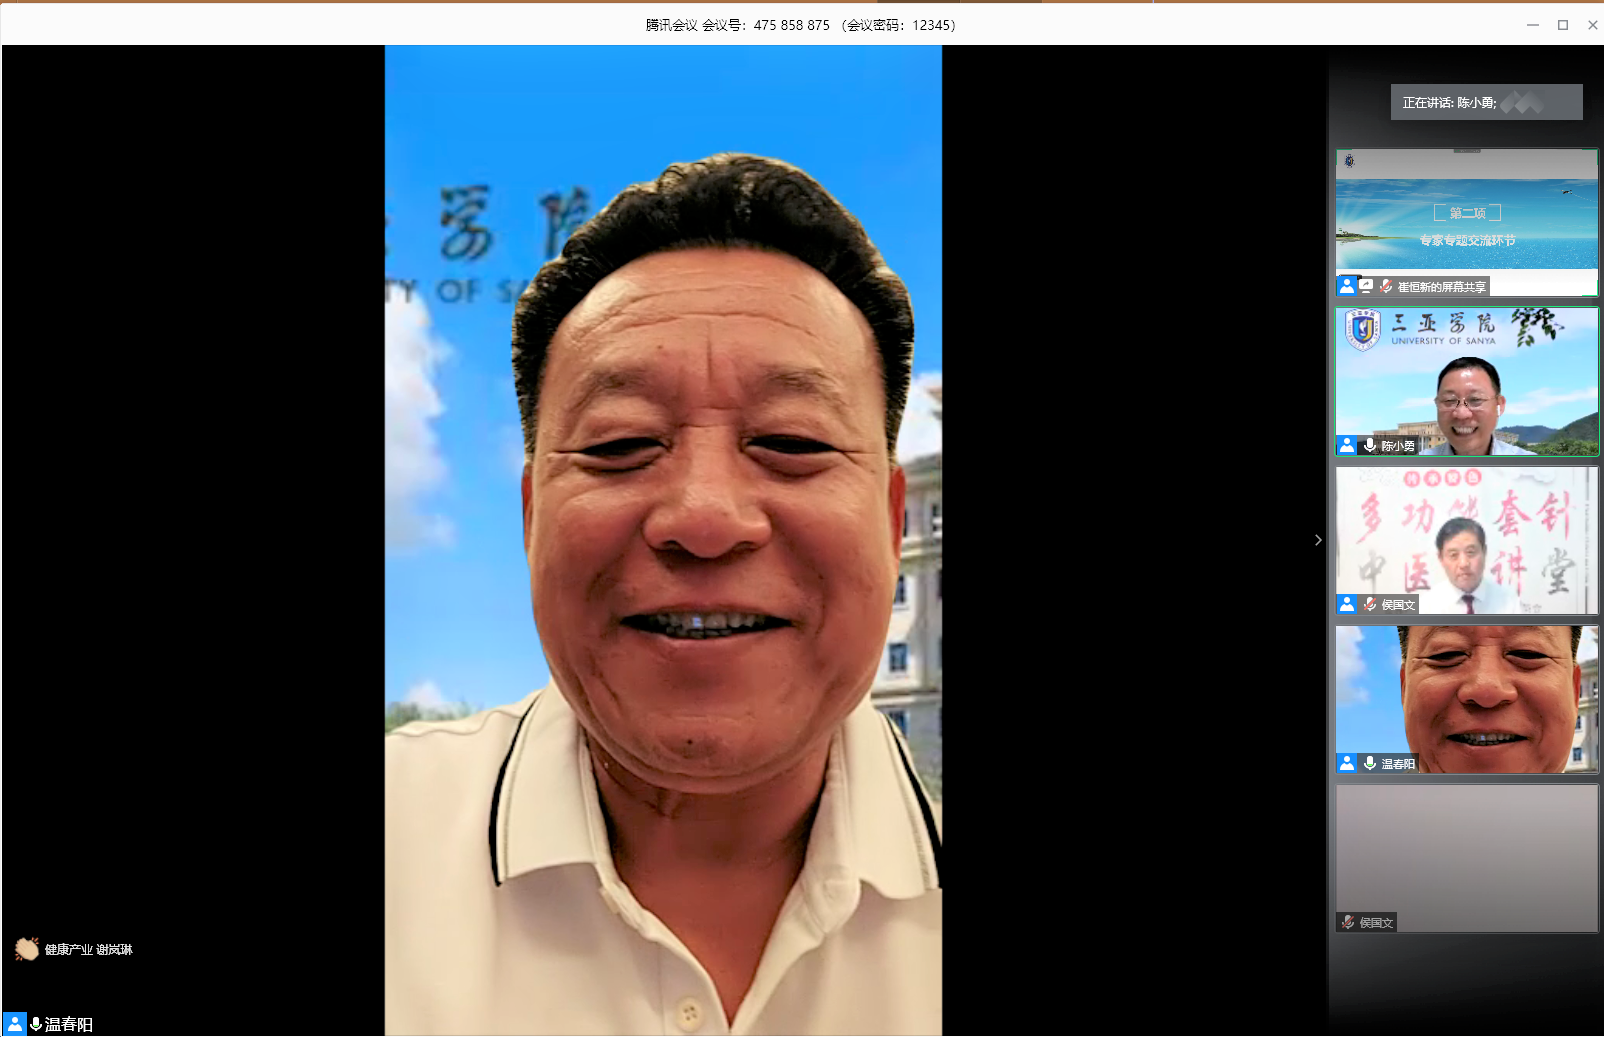Click the main speaker video area
This screenshot has width=1604, height=1037.
[x=663, y=540]
